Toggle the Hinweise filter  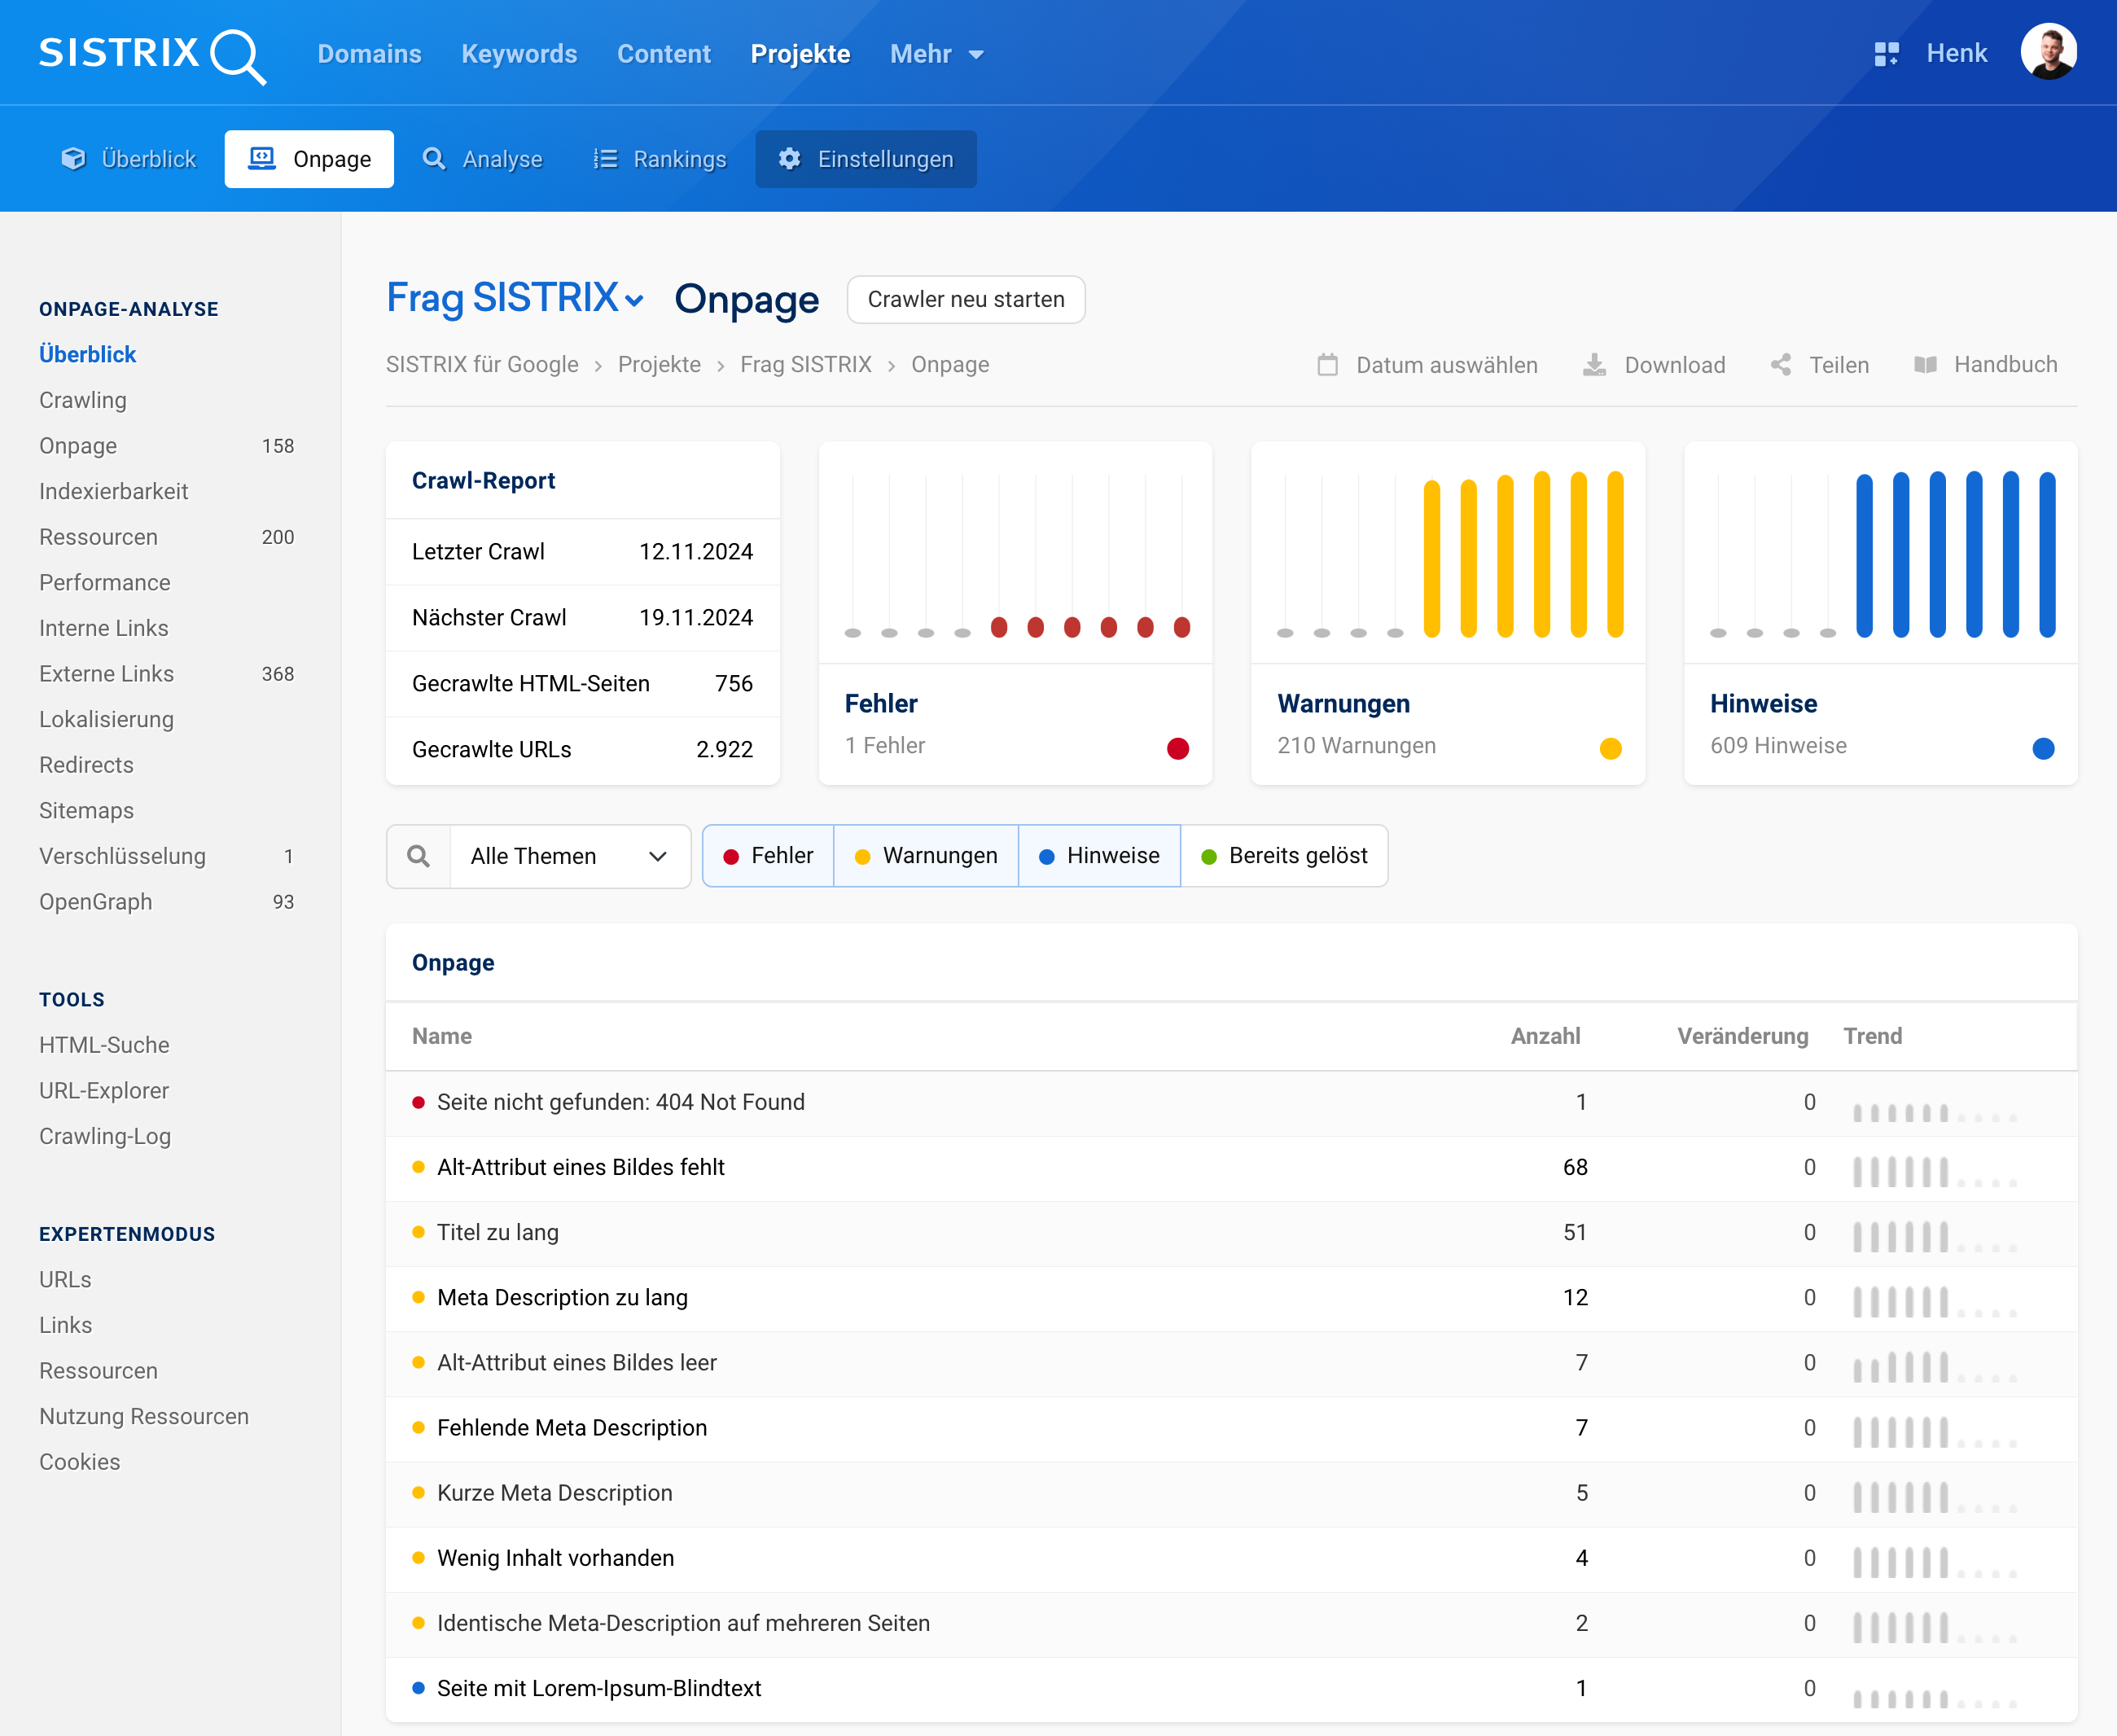coord(1099,856)
